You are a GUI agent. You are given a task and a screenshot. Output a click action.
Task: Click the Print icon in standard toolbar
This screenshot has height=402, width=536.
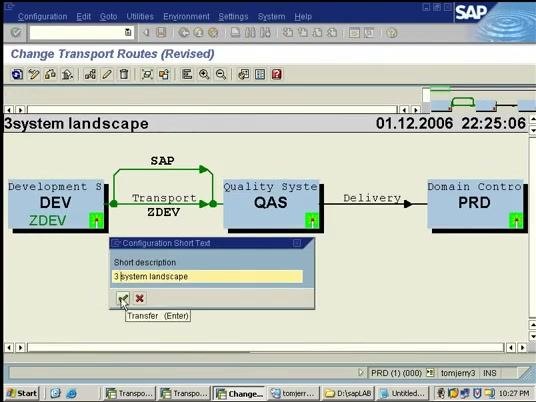235,33
